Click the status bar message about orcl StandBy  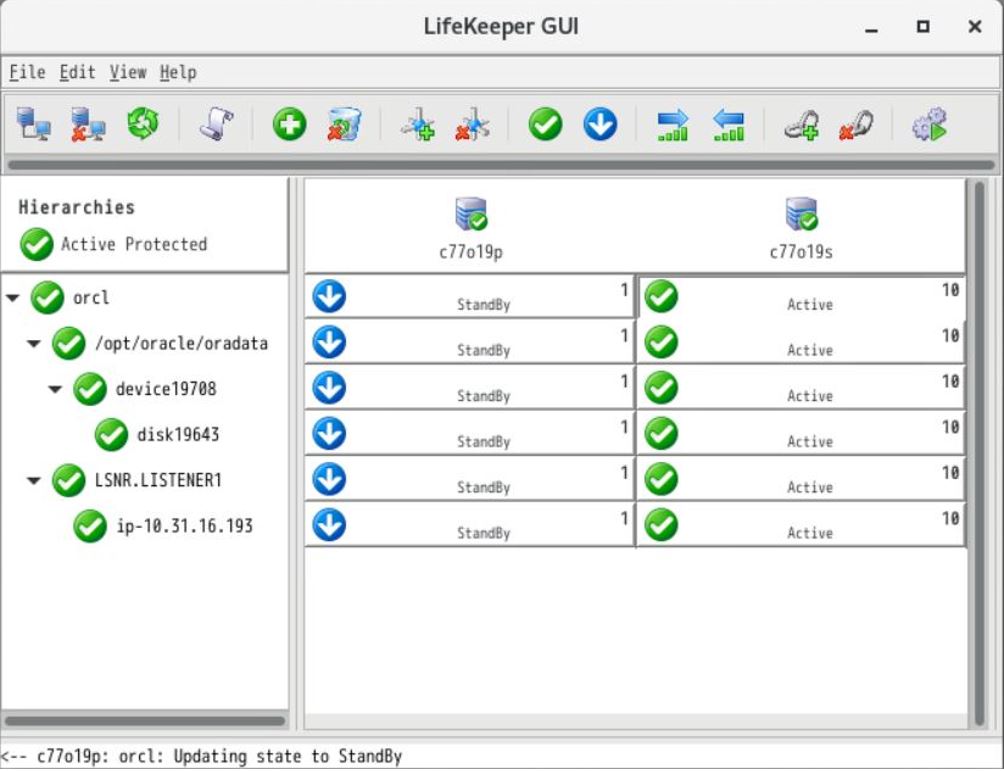tap(202, 756)
